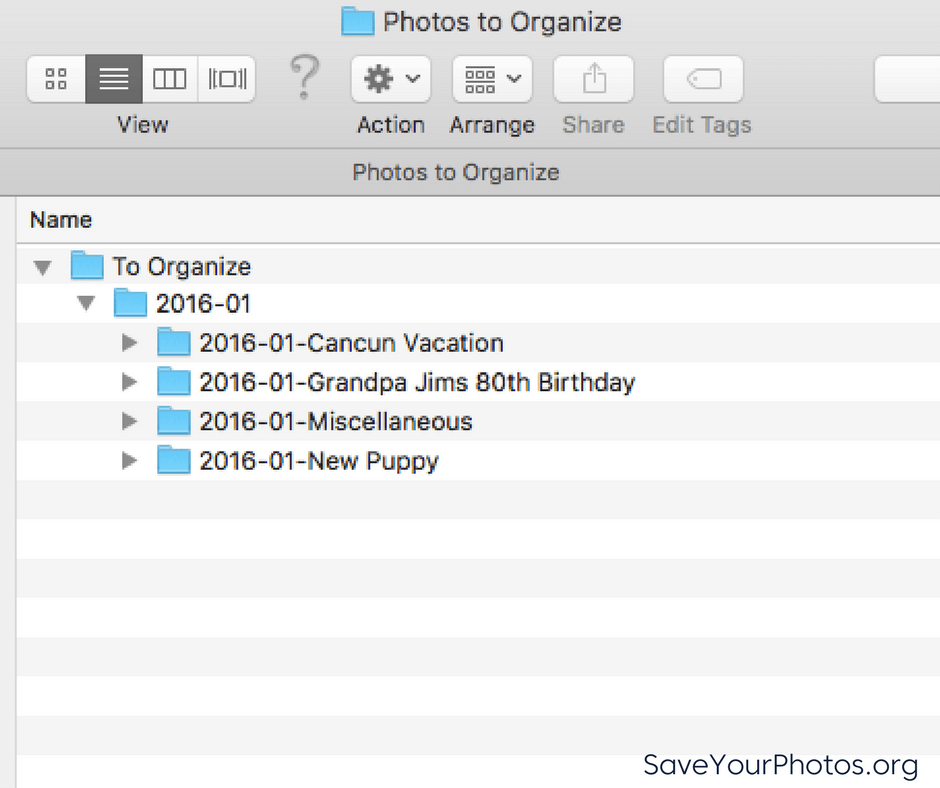This screenshot has width=940, height=788.
Task: Open the Arrange dropdown menu
Action: [492, 79]
